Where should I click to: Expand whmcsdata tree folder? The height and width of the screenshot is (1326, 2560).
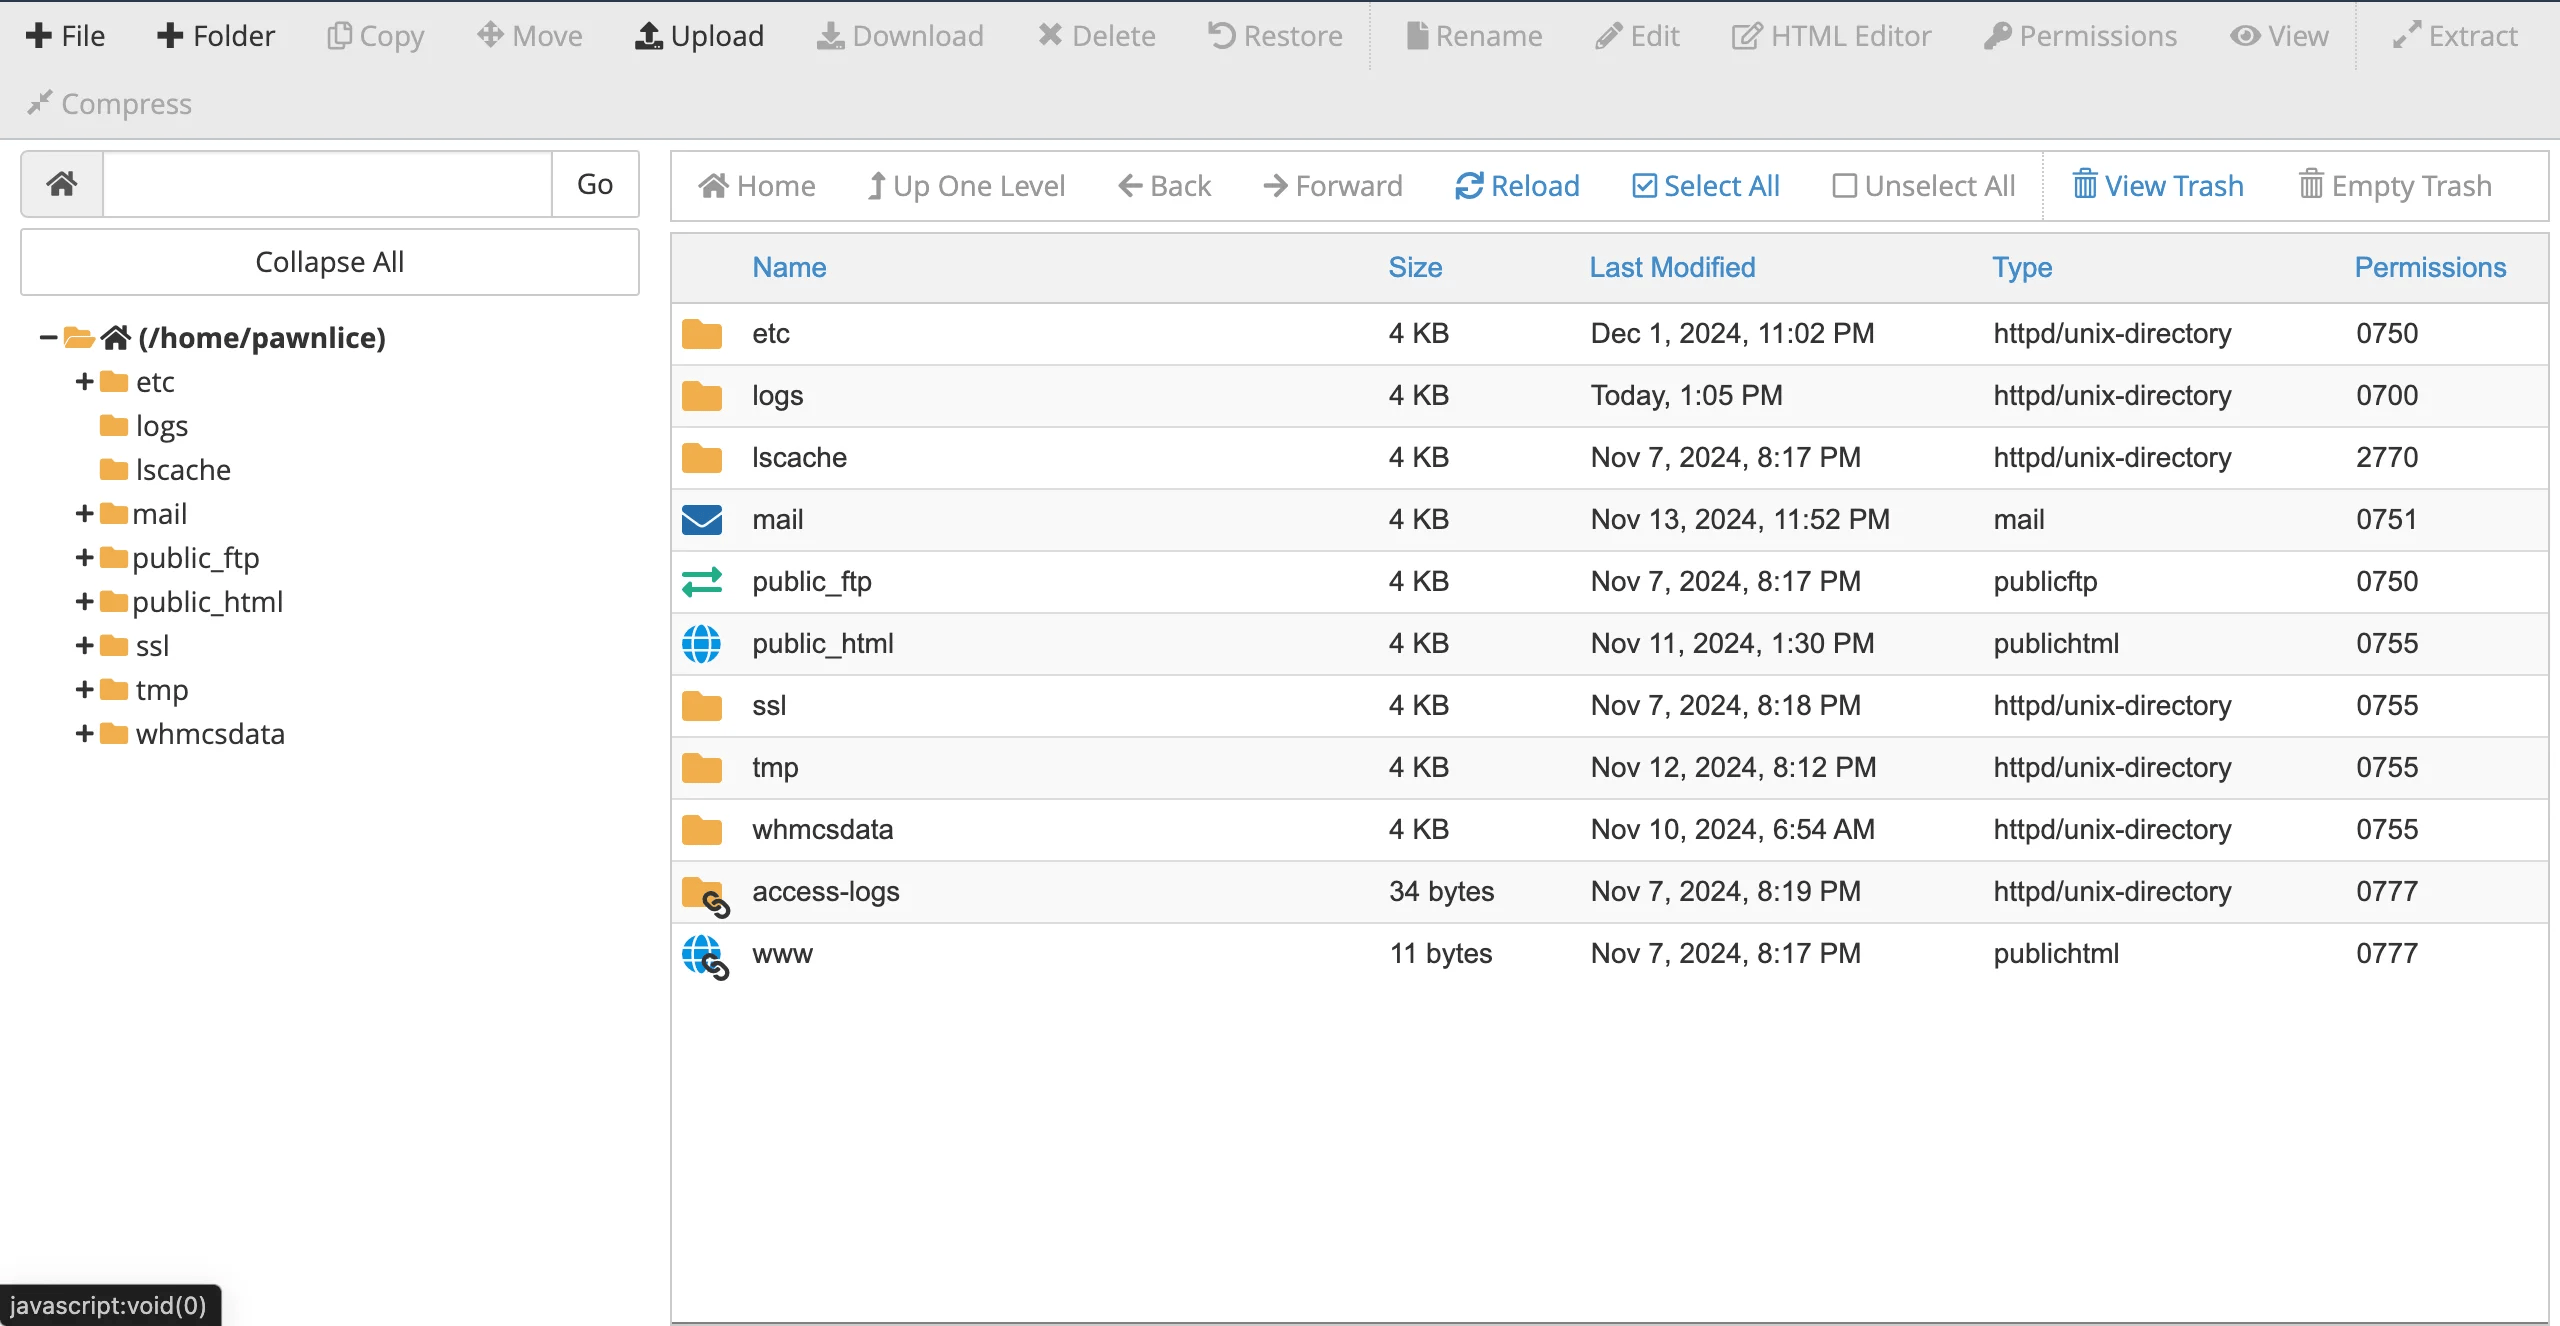(84, 734)
